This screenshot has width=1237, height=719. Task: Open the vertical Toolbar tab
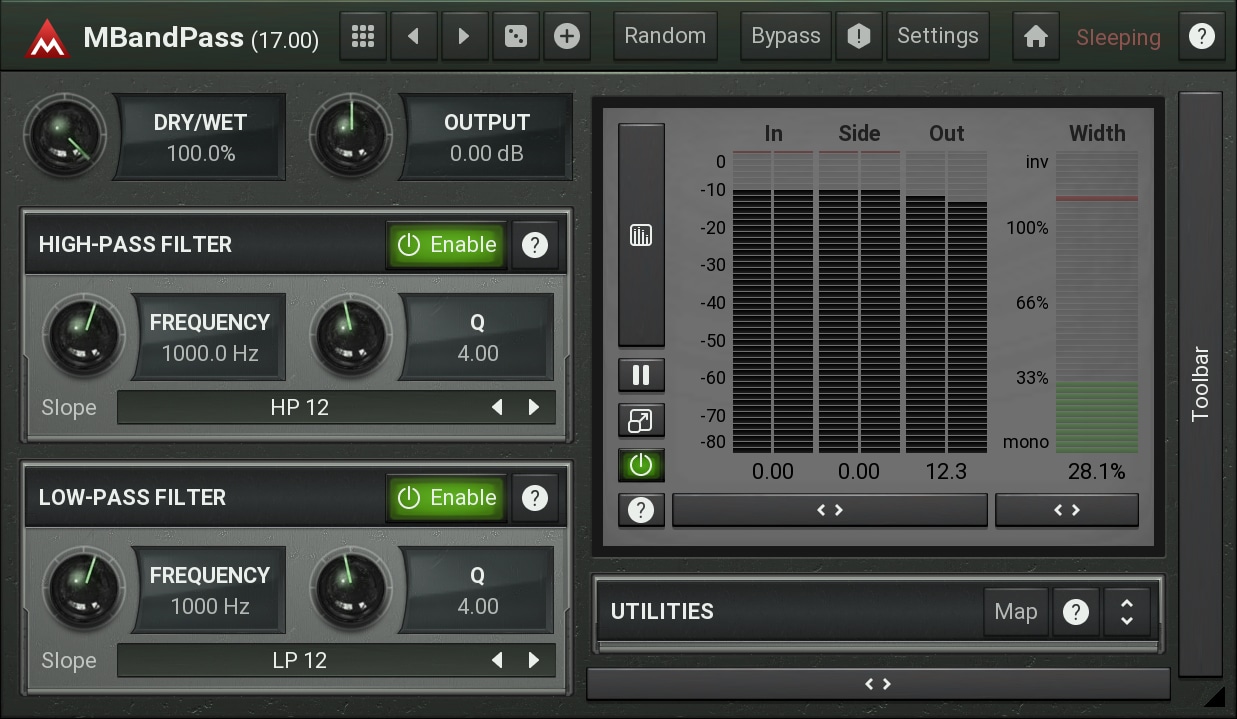click(1200, 384)
